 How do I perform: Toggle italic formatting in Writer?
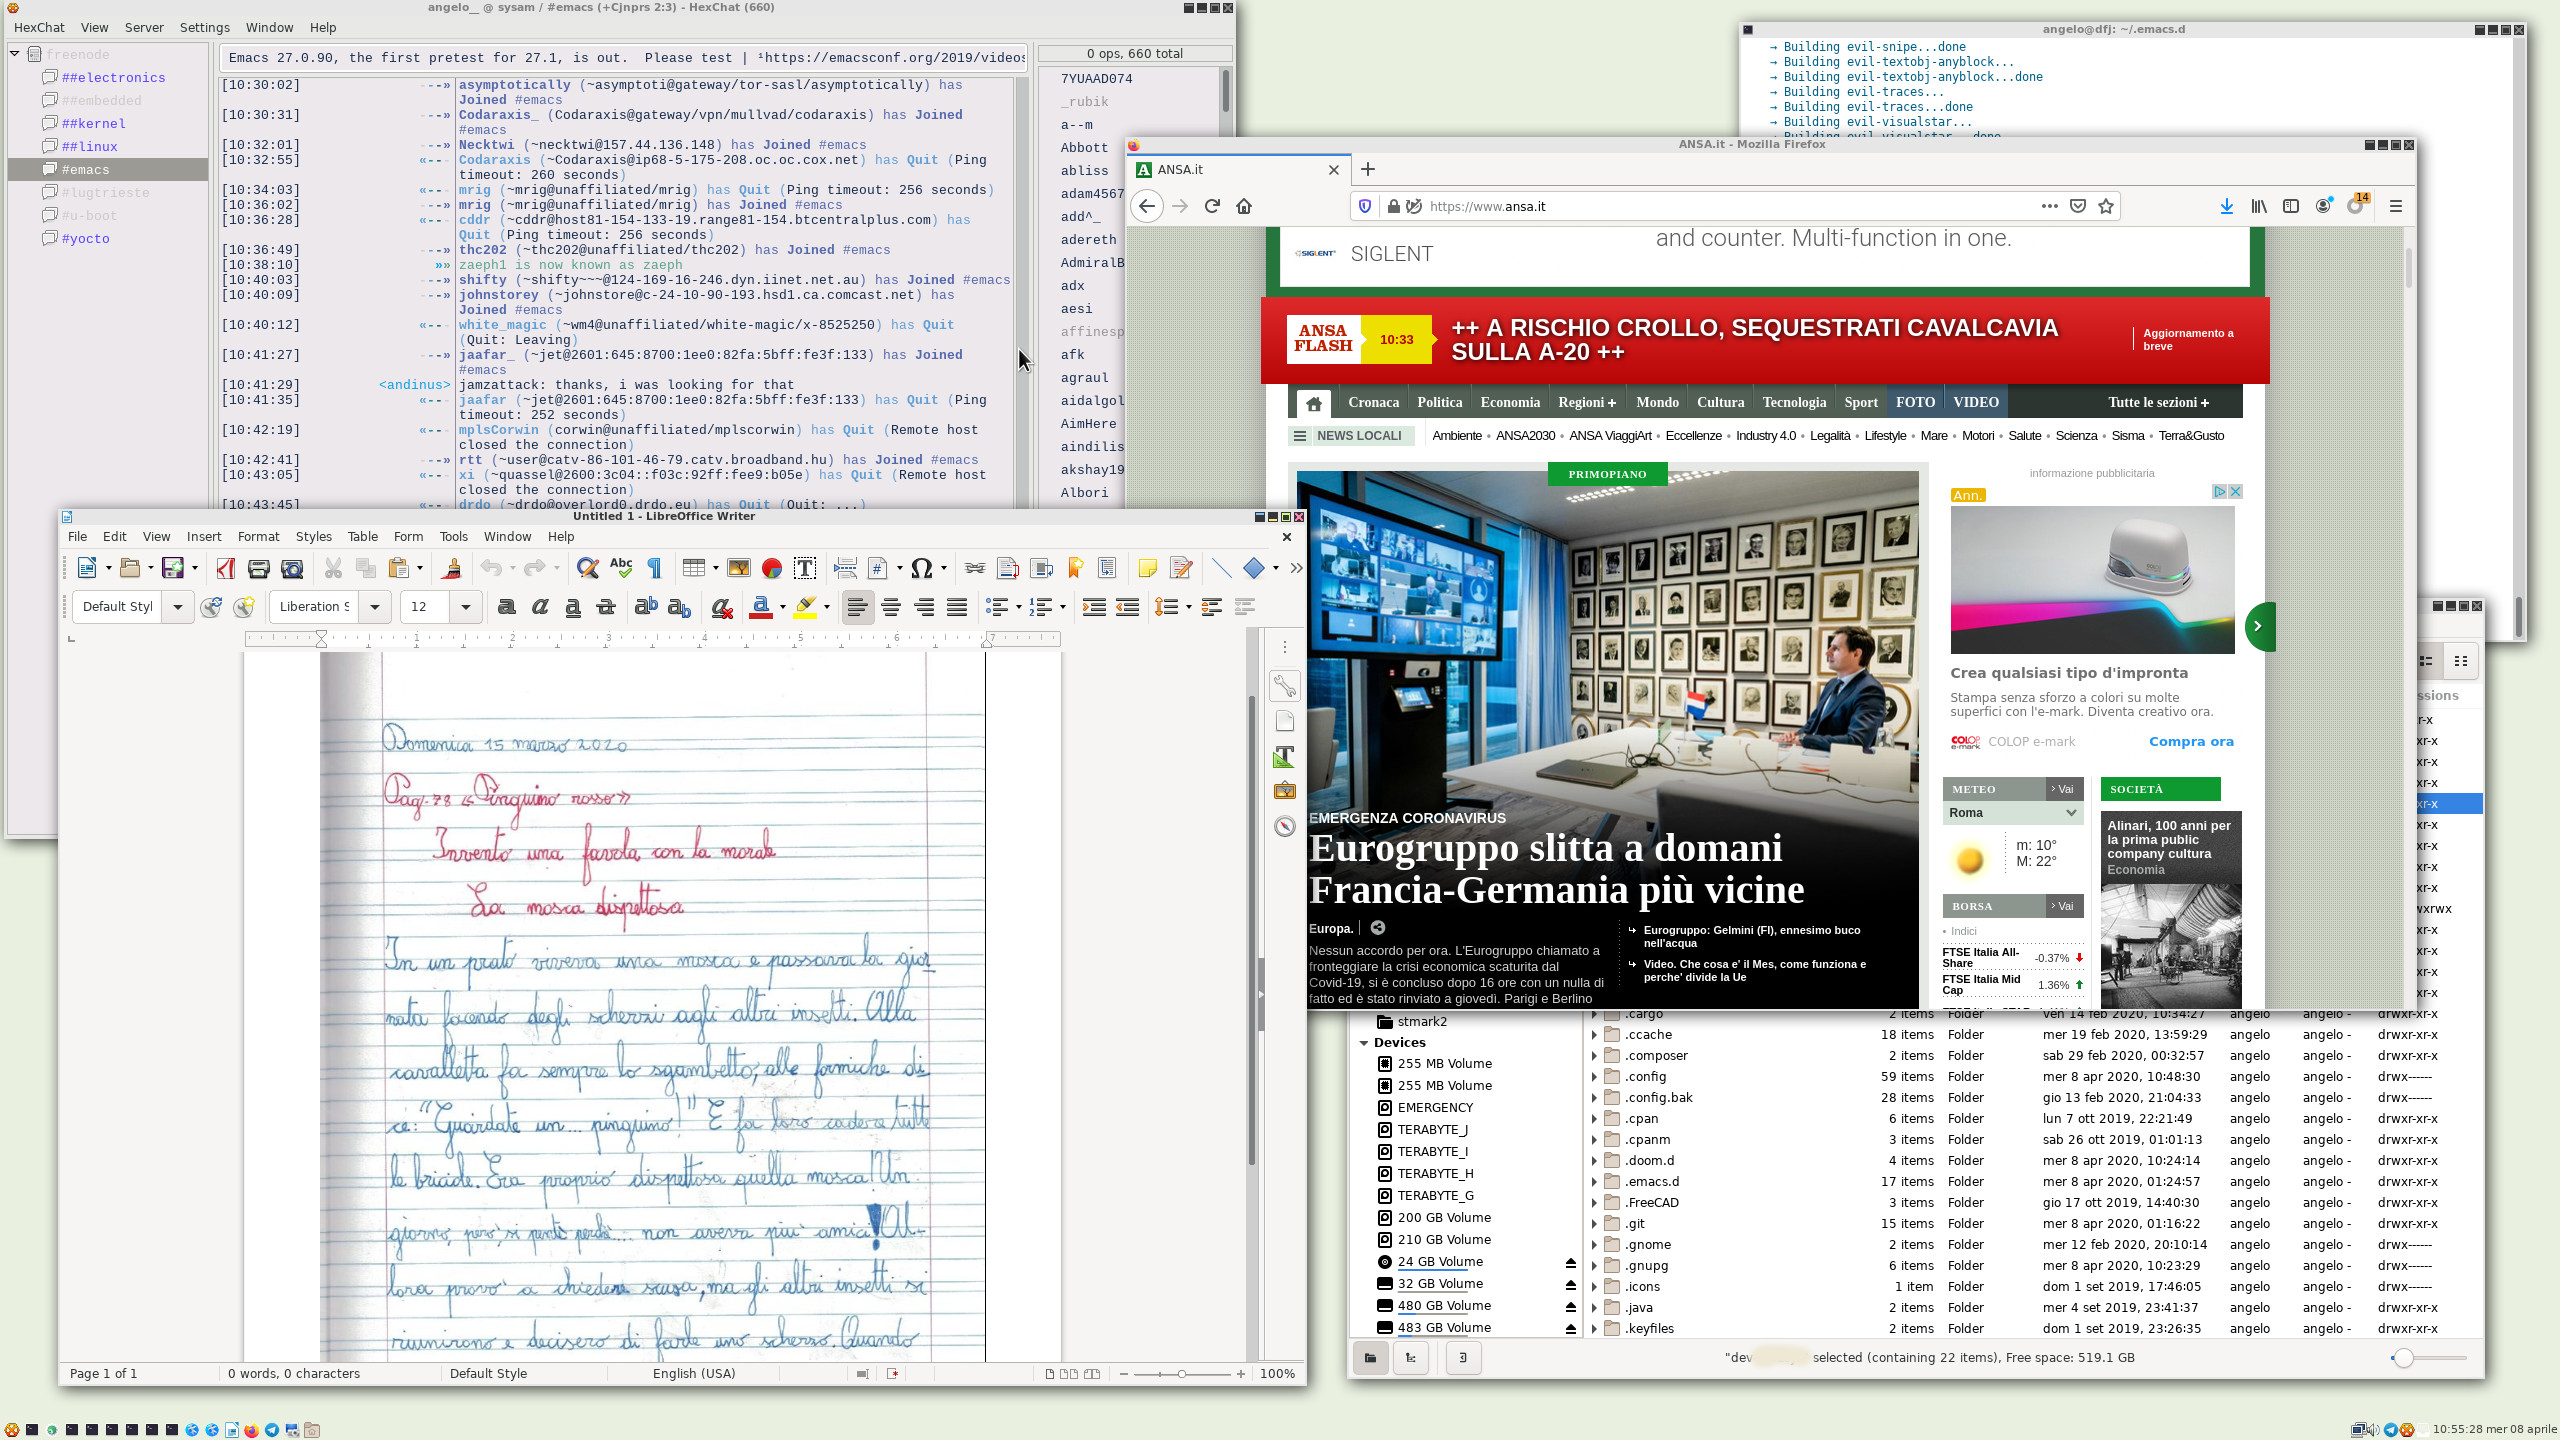coord(540,607)
